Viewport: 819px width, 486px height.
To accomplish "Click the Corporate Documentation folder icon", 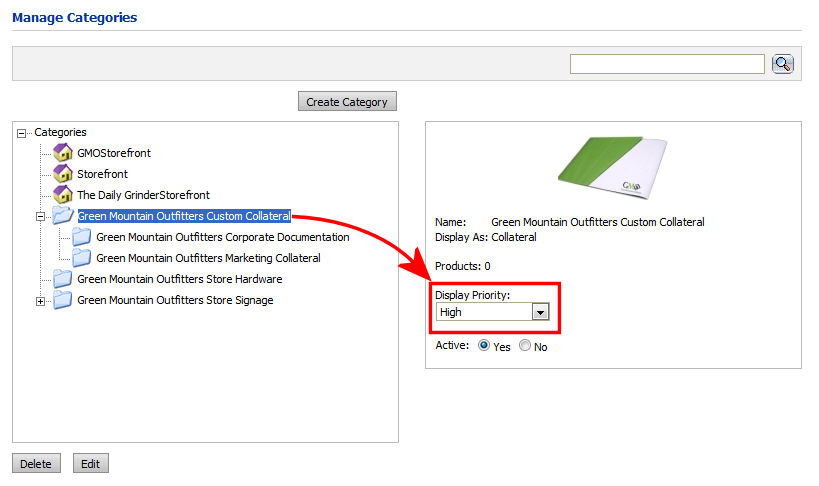I will point(82,237).
